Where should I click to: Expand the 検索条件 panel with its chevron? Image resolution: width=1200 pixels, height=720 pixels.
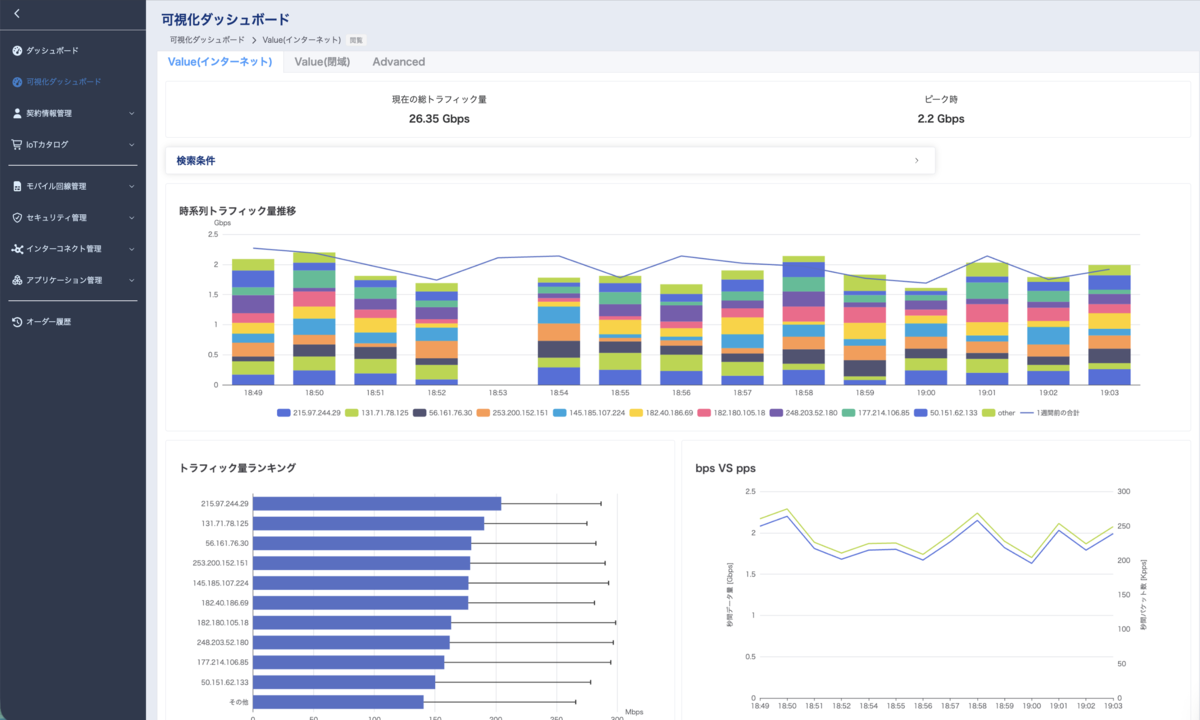point(917,160)
